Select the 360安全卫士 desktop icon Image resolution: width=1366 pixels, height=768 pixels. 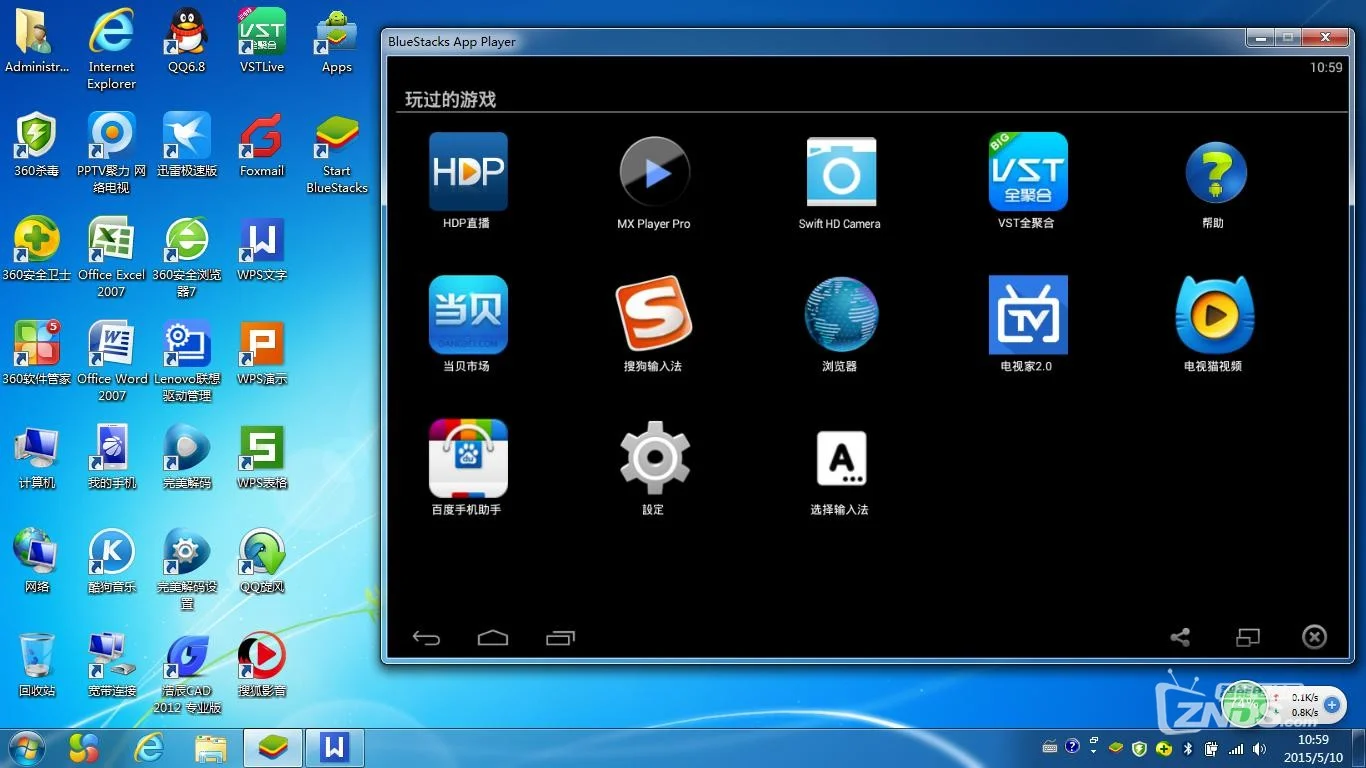[37, 248]
